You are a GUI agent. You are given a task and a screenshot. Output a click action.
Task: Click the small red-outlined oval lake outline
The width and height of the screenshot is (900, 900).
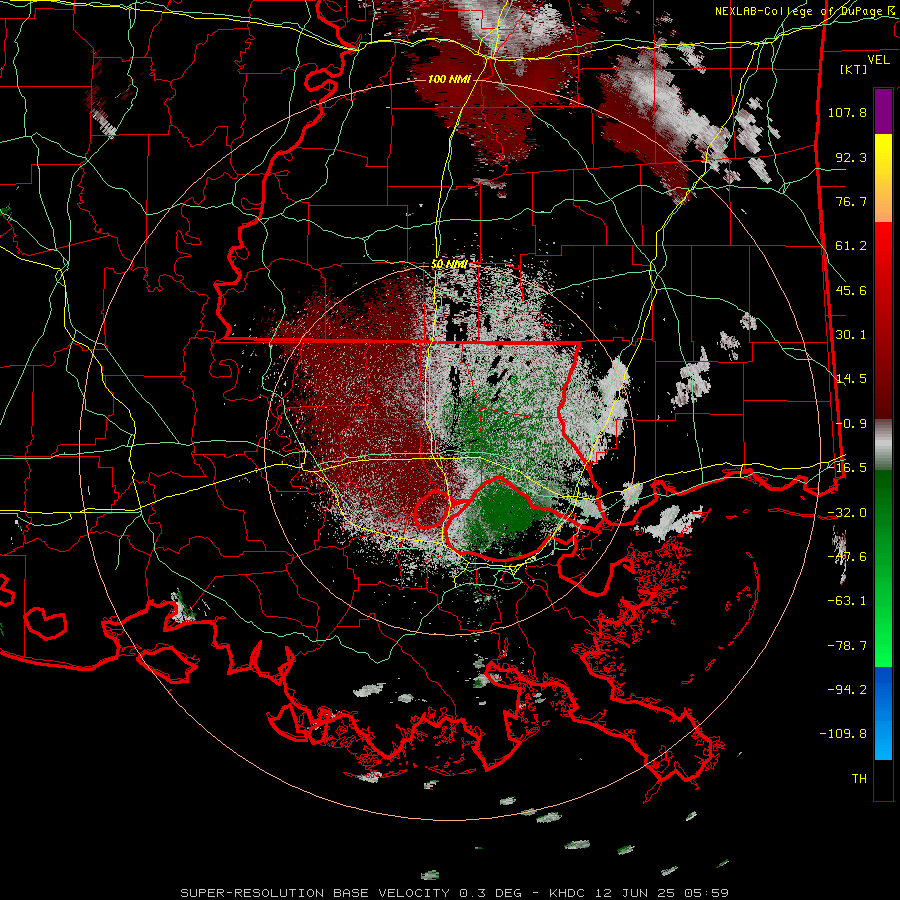coord(431,509)
